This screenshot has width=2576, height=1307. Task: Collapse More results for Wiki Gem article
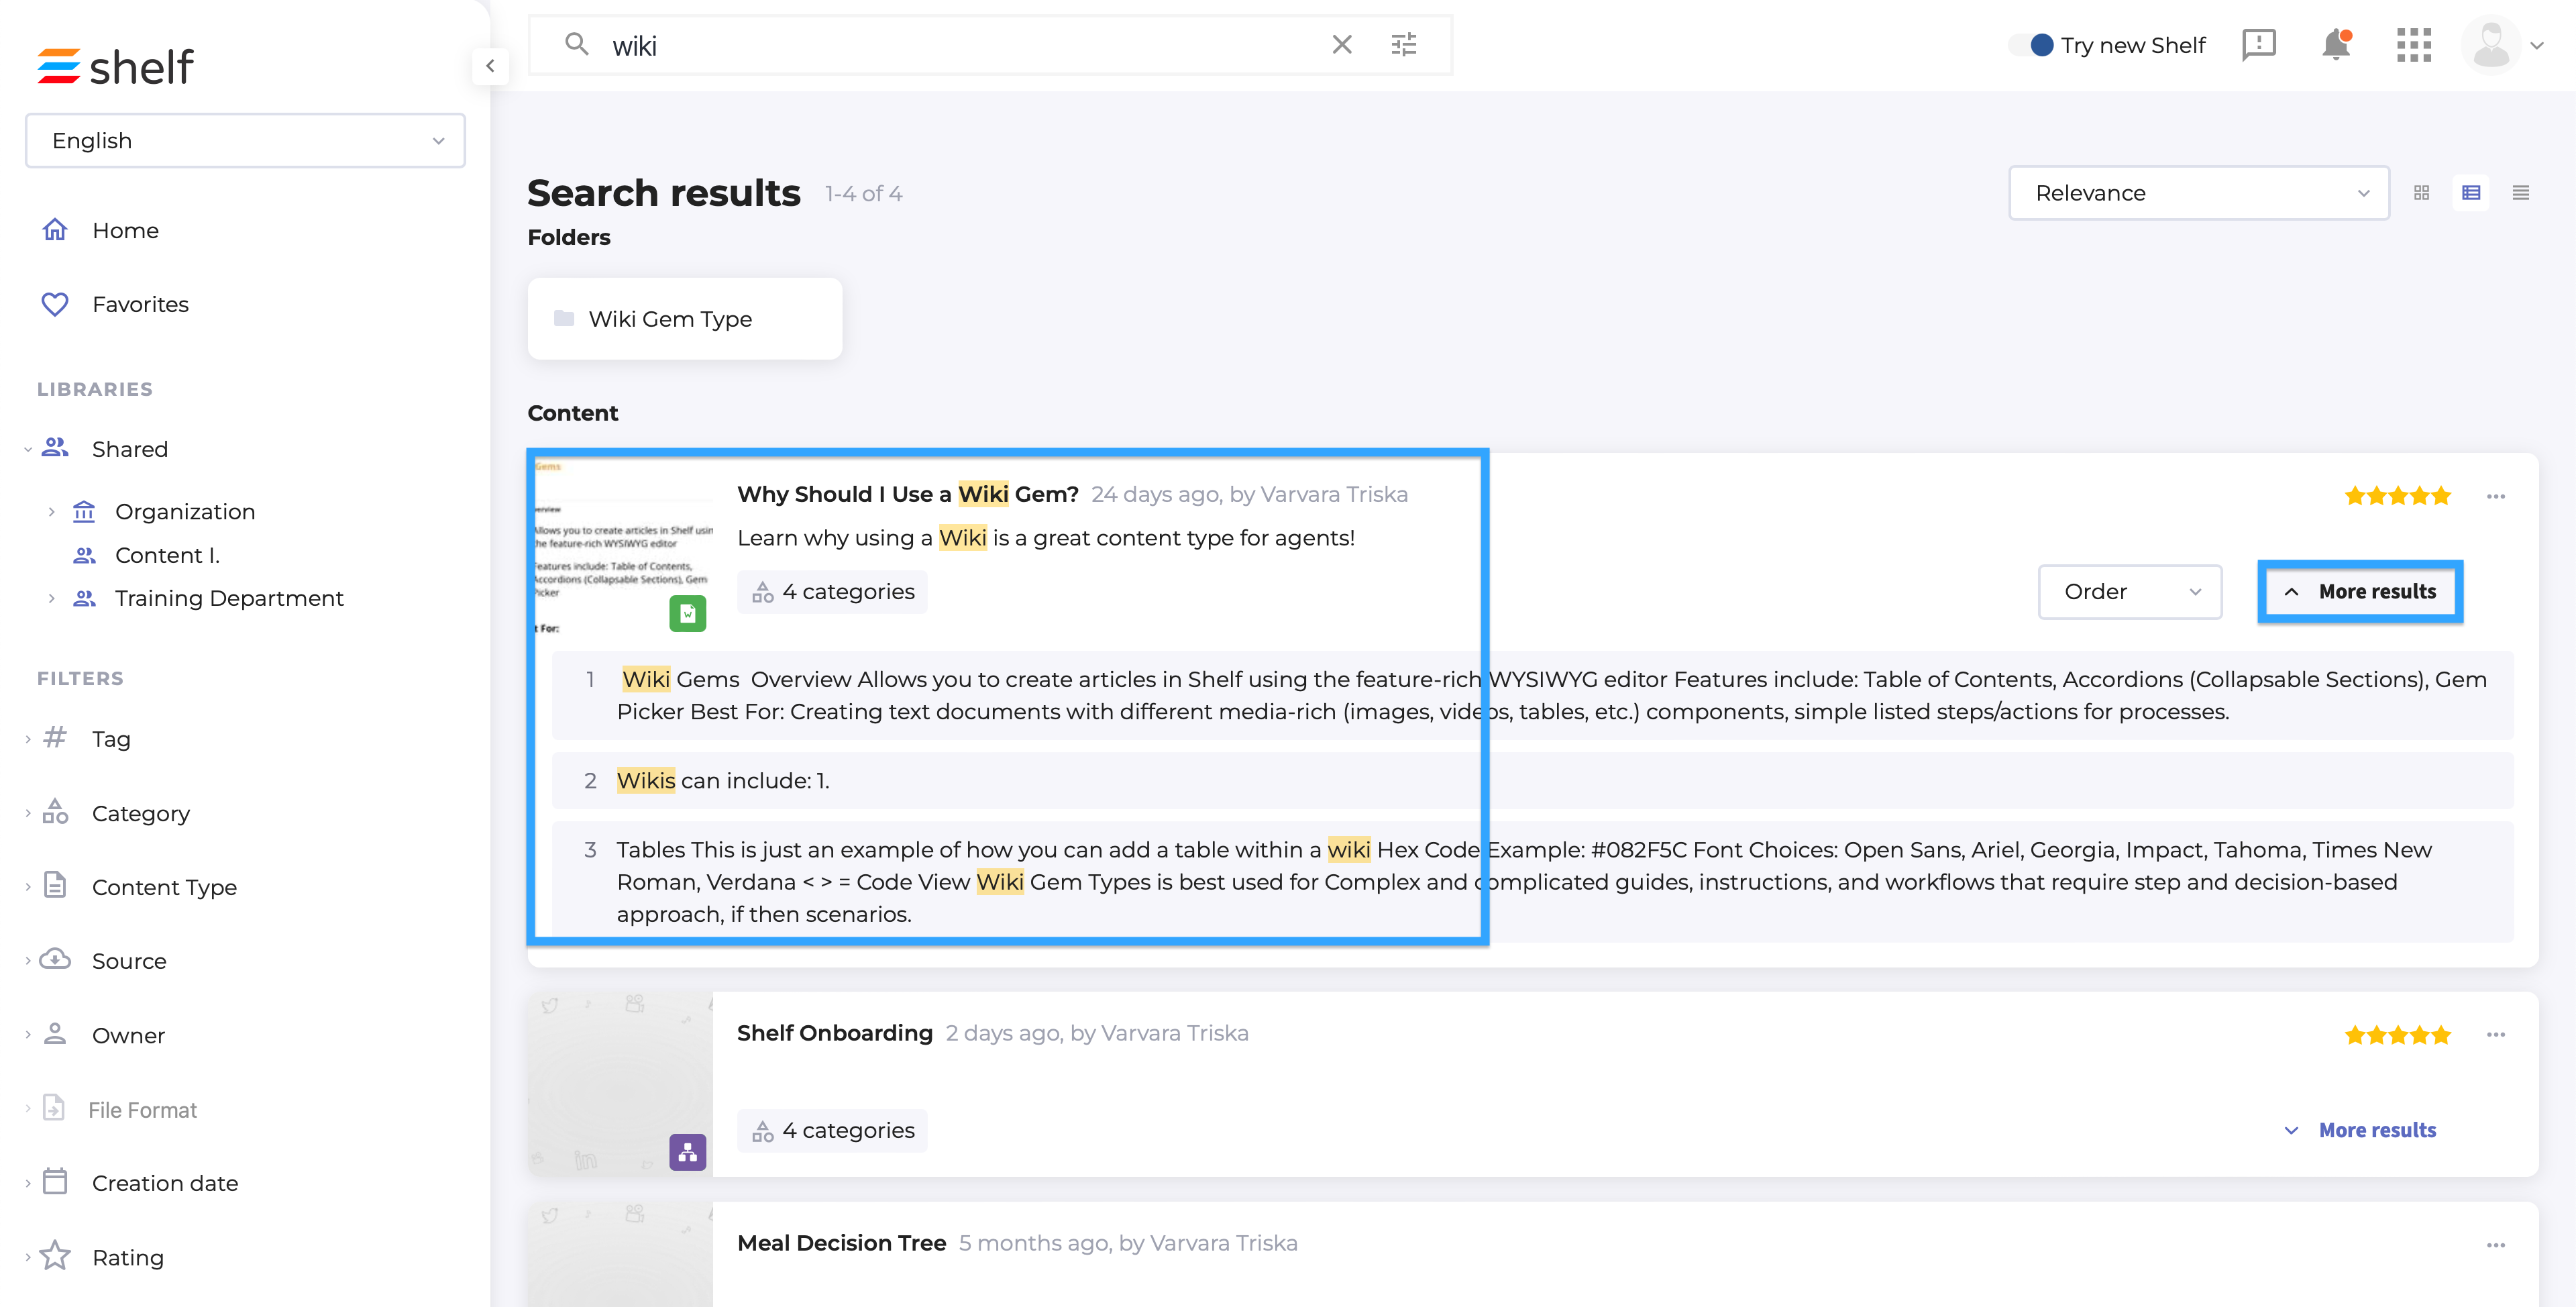(2360, 592)
